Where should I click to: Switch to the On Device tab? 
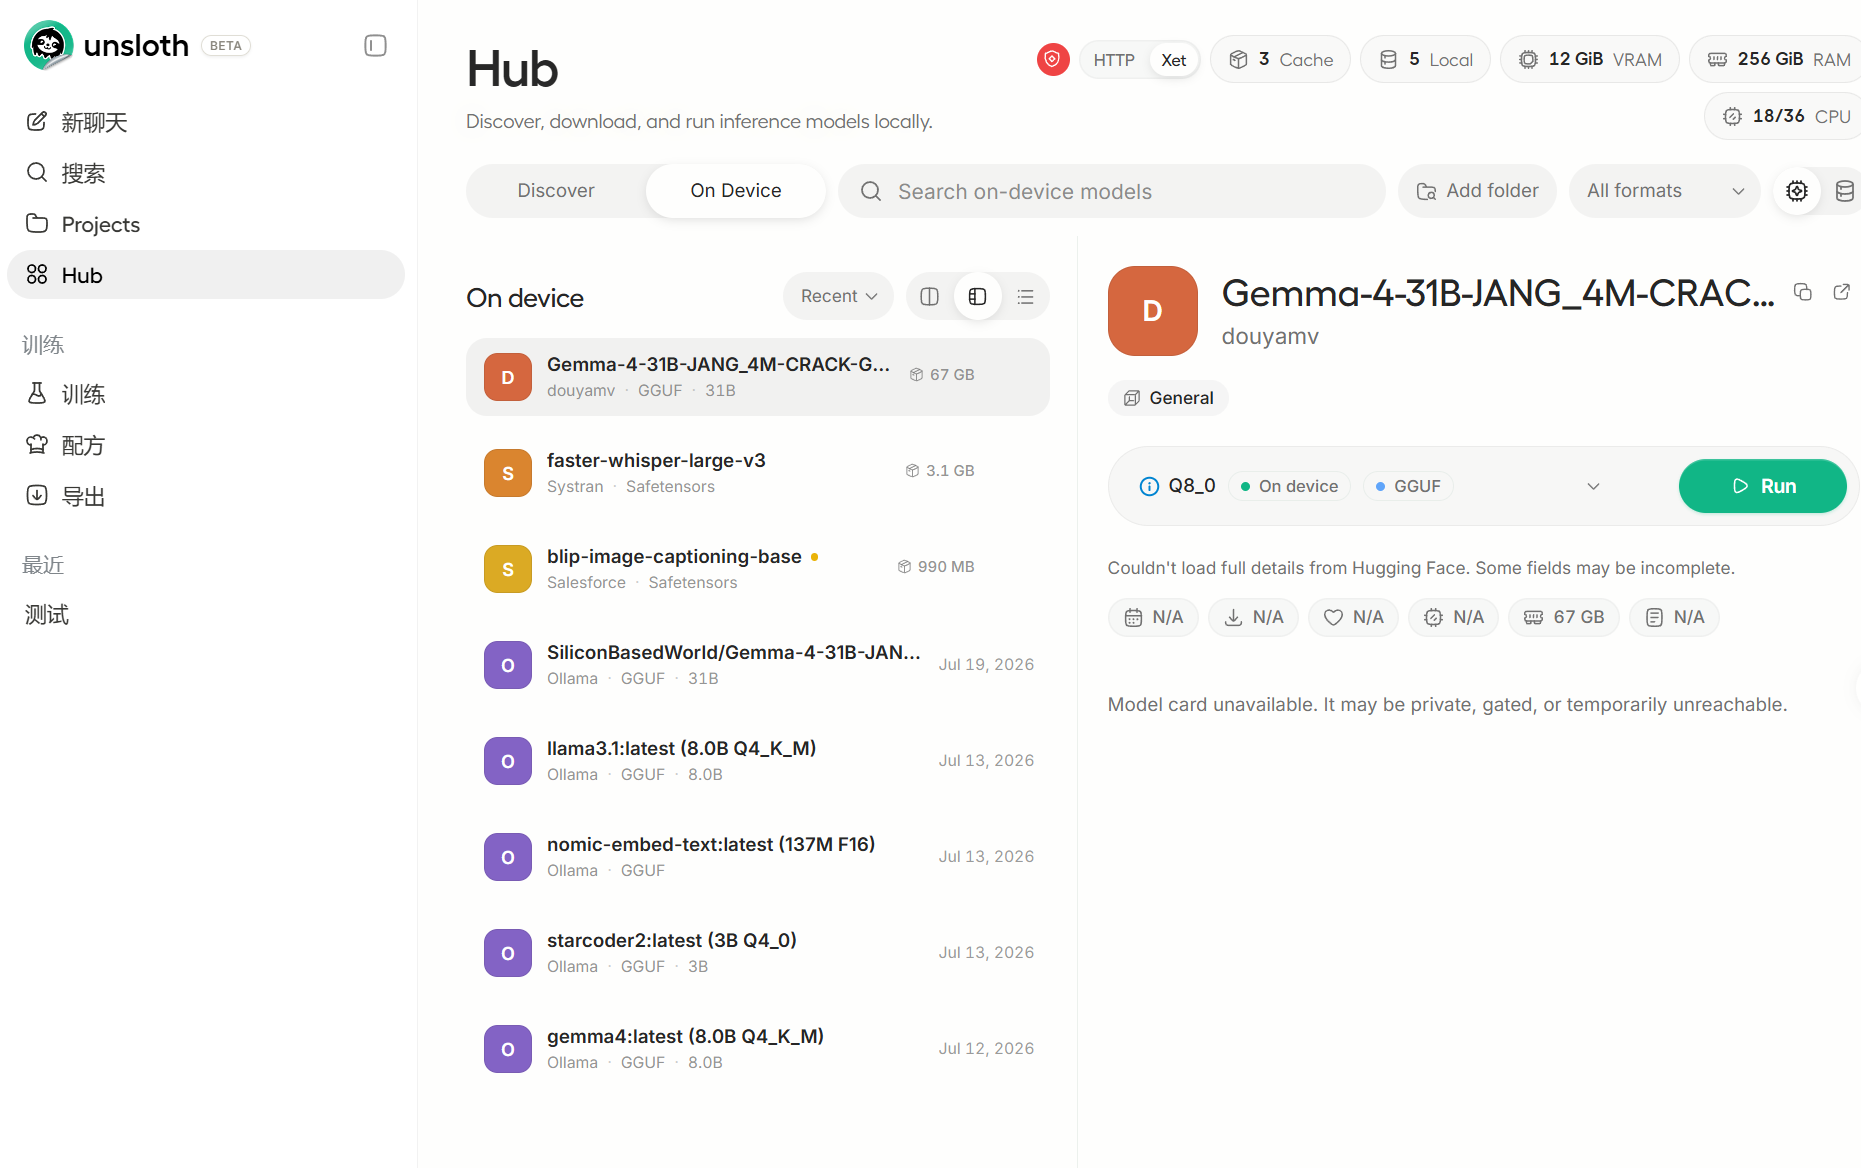pos(736,191)
